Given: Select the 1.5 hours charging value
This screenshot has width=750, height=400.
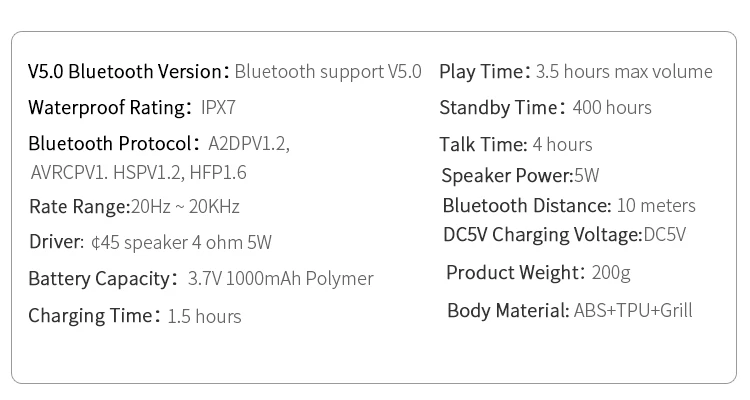Looking at the screenshot, I should tap(204, 316).
